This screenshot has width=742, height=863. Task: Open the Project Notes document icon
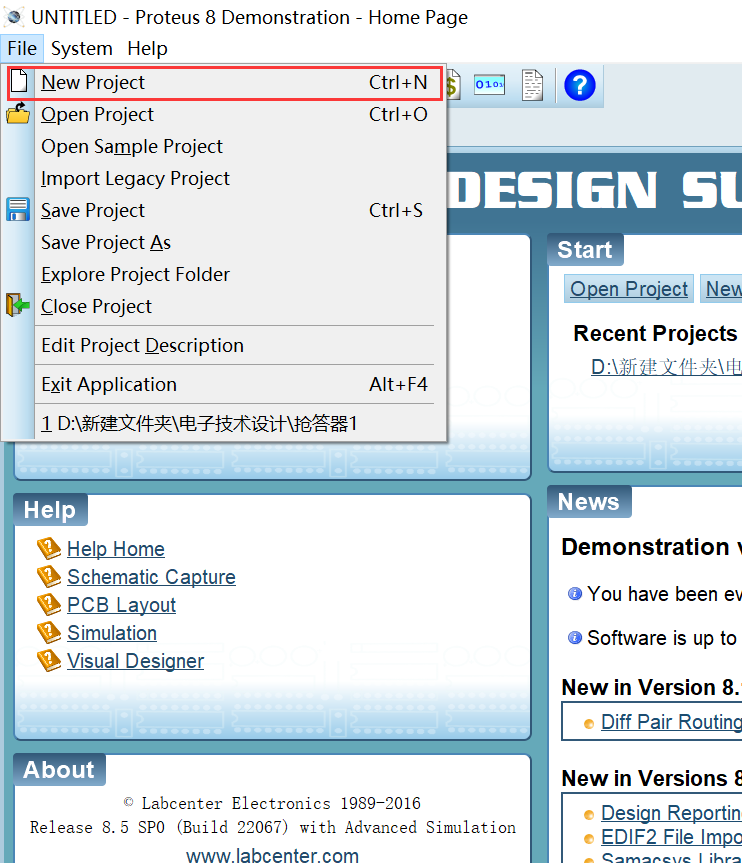pos(532,85)
